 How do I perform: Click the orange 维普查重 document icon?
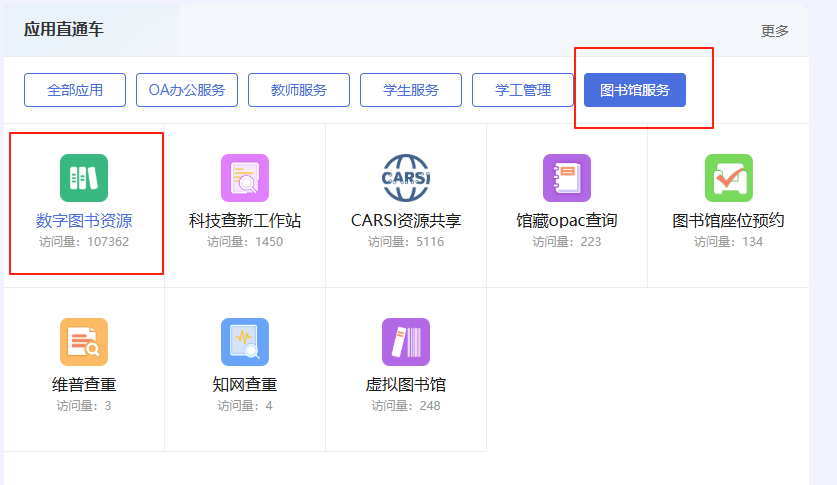(x=84, y=342)
